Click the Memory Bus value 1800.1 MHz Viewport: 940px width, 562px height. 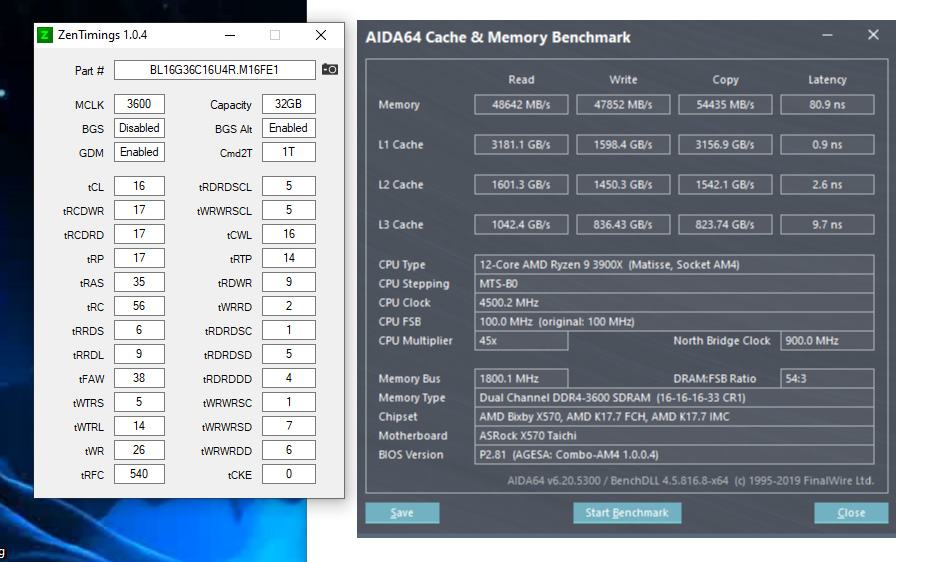[521, 378]
